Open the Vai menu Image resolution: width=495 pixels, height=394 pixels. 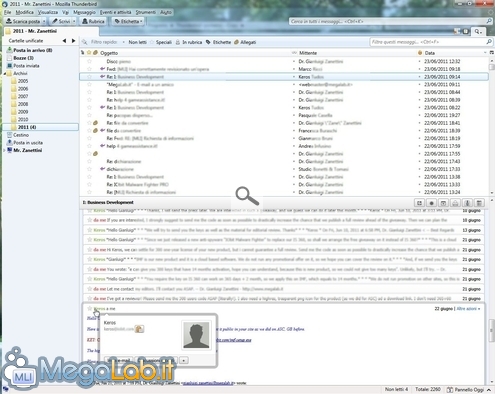[65, 12]
